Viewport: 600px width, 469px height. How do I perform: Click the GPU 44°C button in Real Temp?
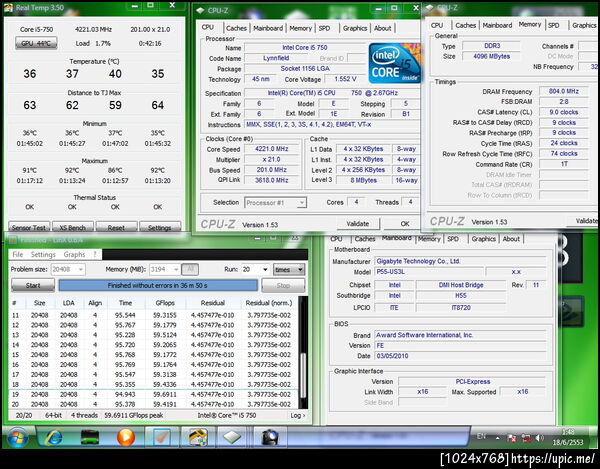point(36,43)
